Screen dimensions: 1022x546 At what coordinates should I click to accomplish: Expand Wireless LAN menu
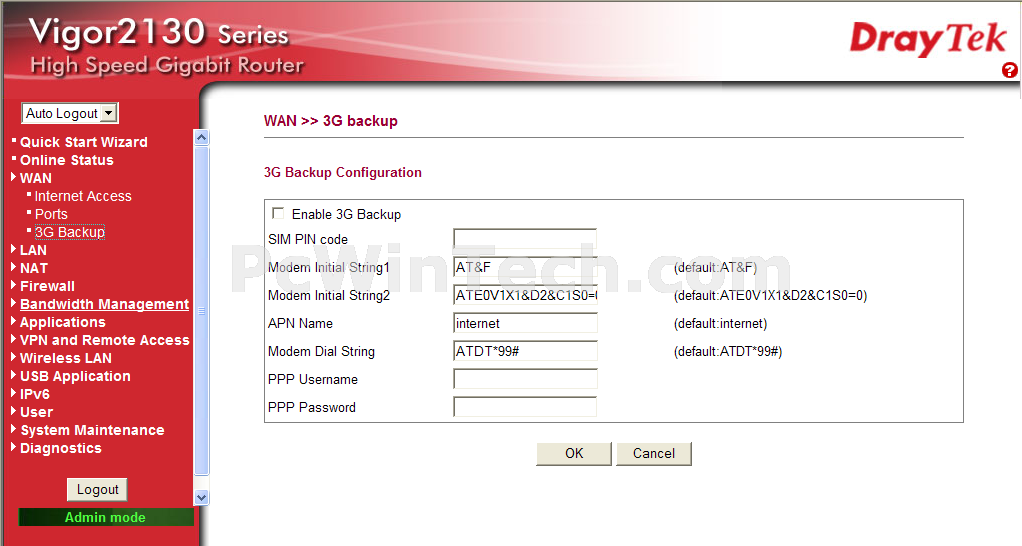click(x=65, y=358)
